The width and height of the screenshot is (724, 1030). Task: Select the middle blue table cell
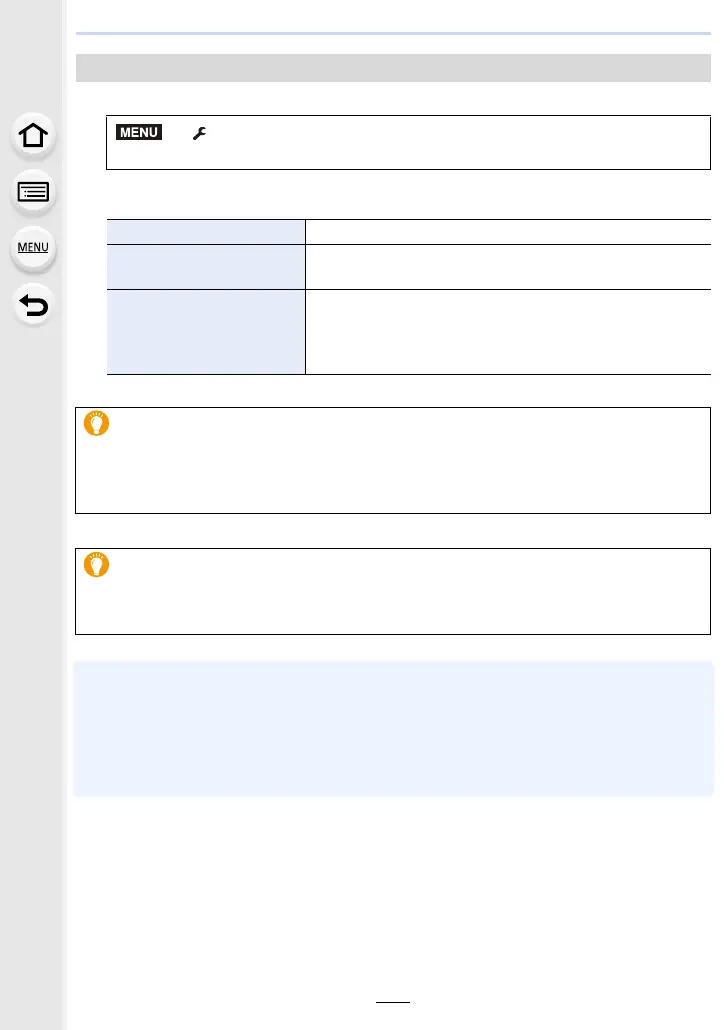pos(206,266)
